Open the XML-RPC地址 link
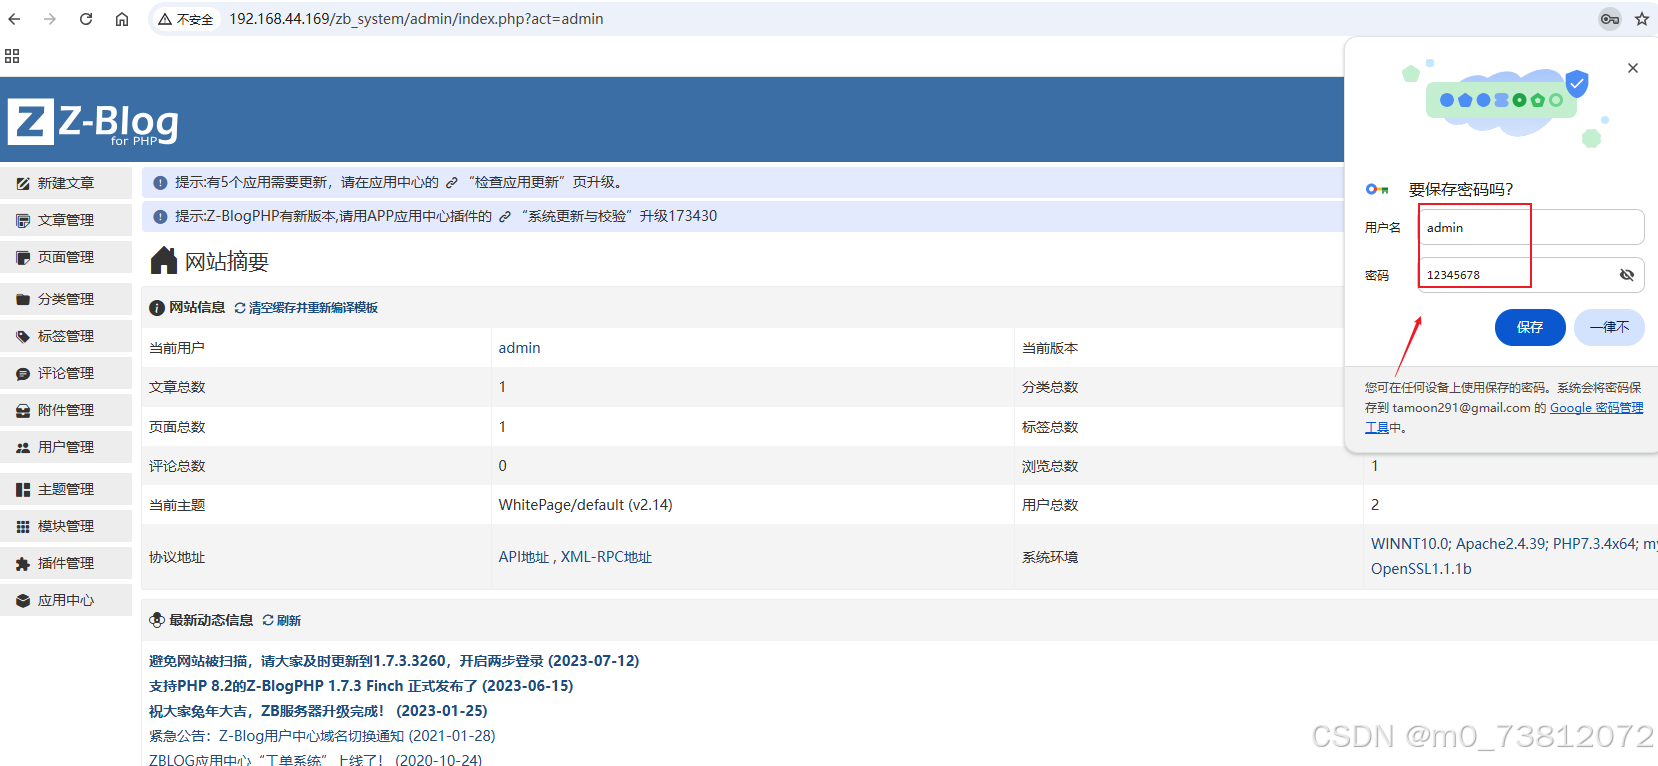 [x=606, y=557]
